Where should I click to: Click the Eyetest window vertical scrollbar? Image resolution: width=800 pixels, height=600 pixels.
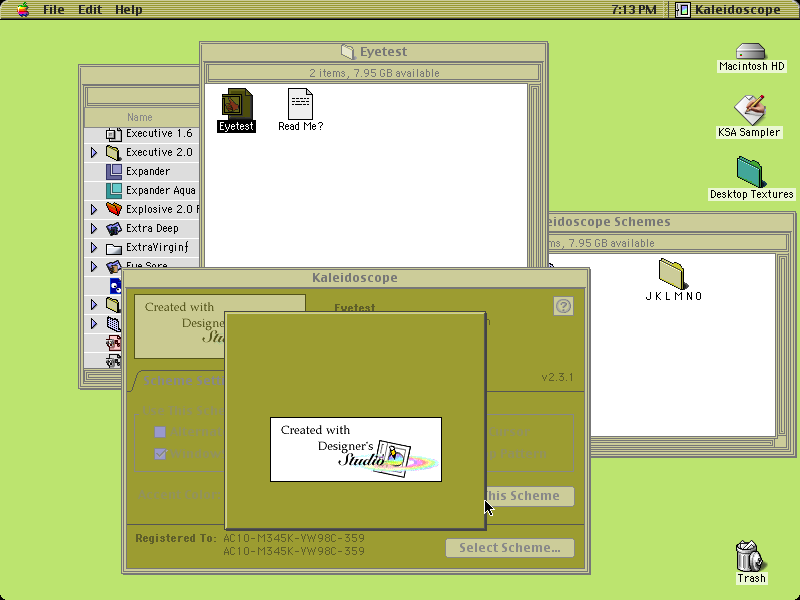point(534,176)
